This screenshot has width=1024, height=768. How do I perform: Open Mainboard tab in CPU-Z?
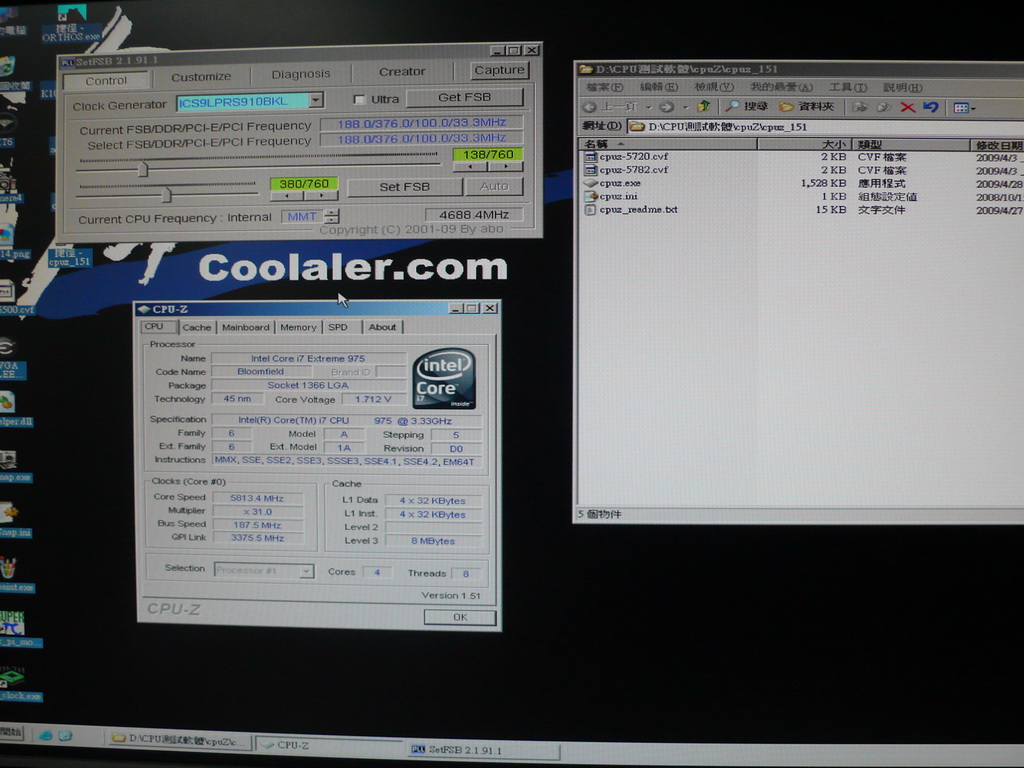tap(246, 327)
